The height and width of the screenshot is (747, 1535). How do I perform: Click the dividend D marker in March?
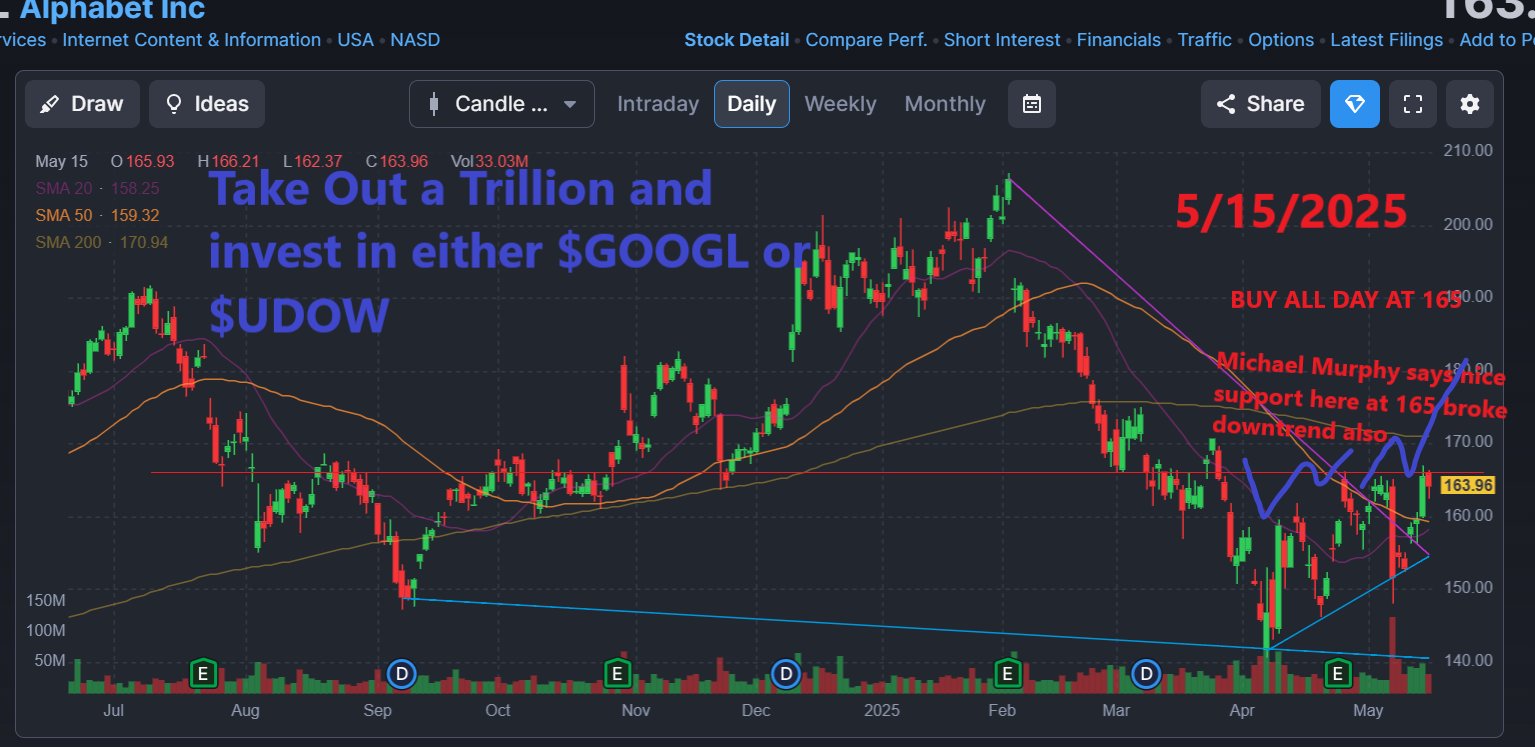click(1146, 674)
